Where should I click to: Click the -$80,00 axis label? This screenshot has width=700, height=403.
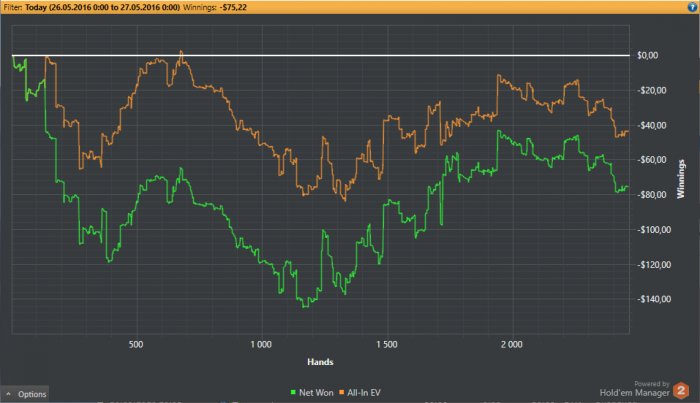point(652,195)
